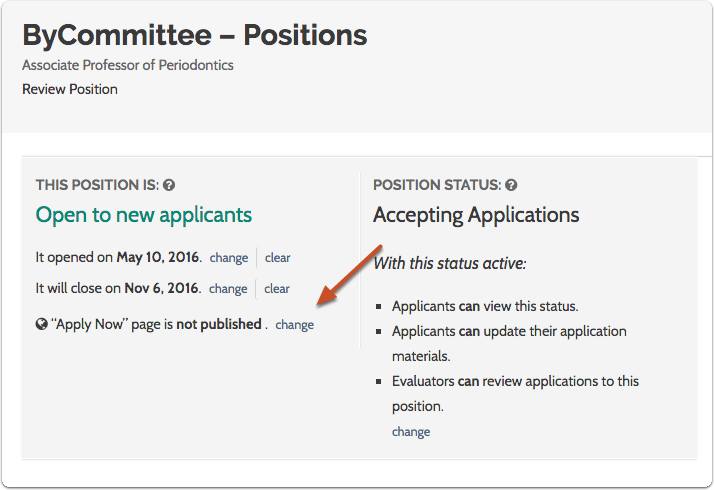This screenshot has width=714, height=490.
Task: Click globe icon next to "Apply Now" page
Action: point(41,324)
